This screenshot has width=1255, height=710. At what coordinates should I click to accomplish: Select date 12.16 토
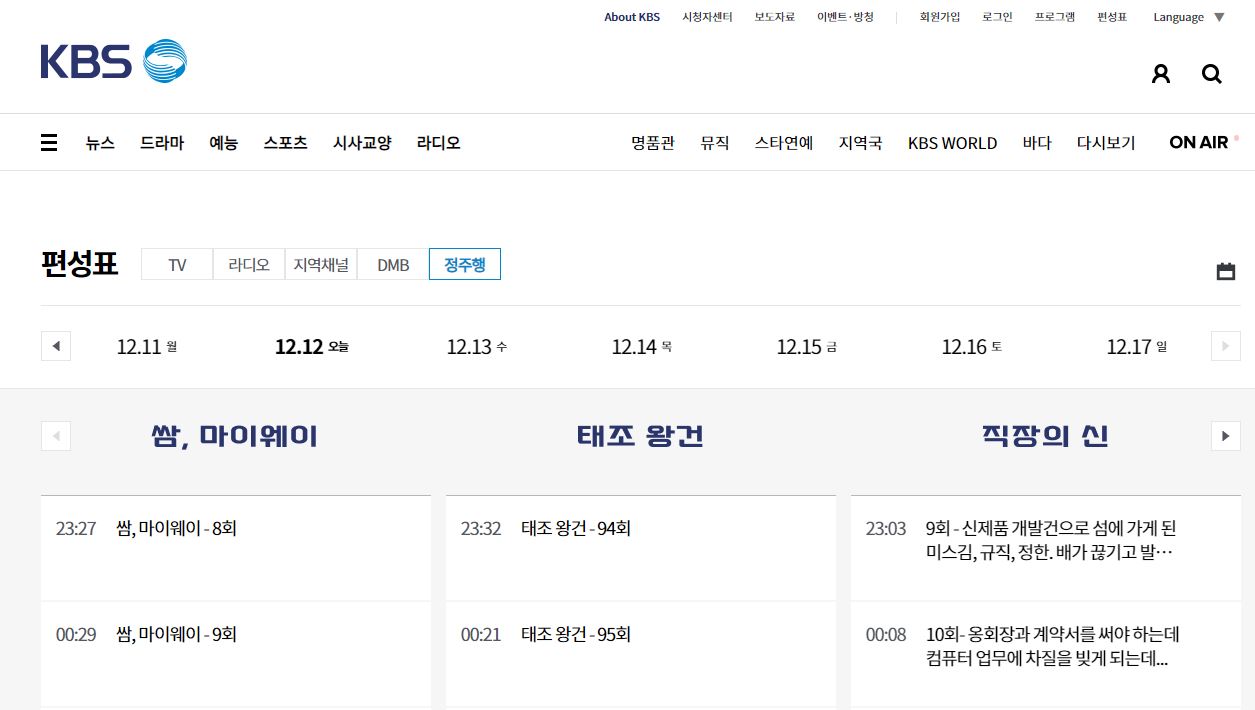point(972,347)
